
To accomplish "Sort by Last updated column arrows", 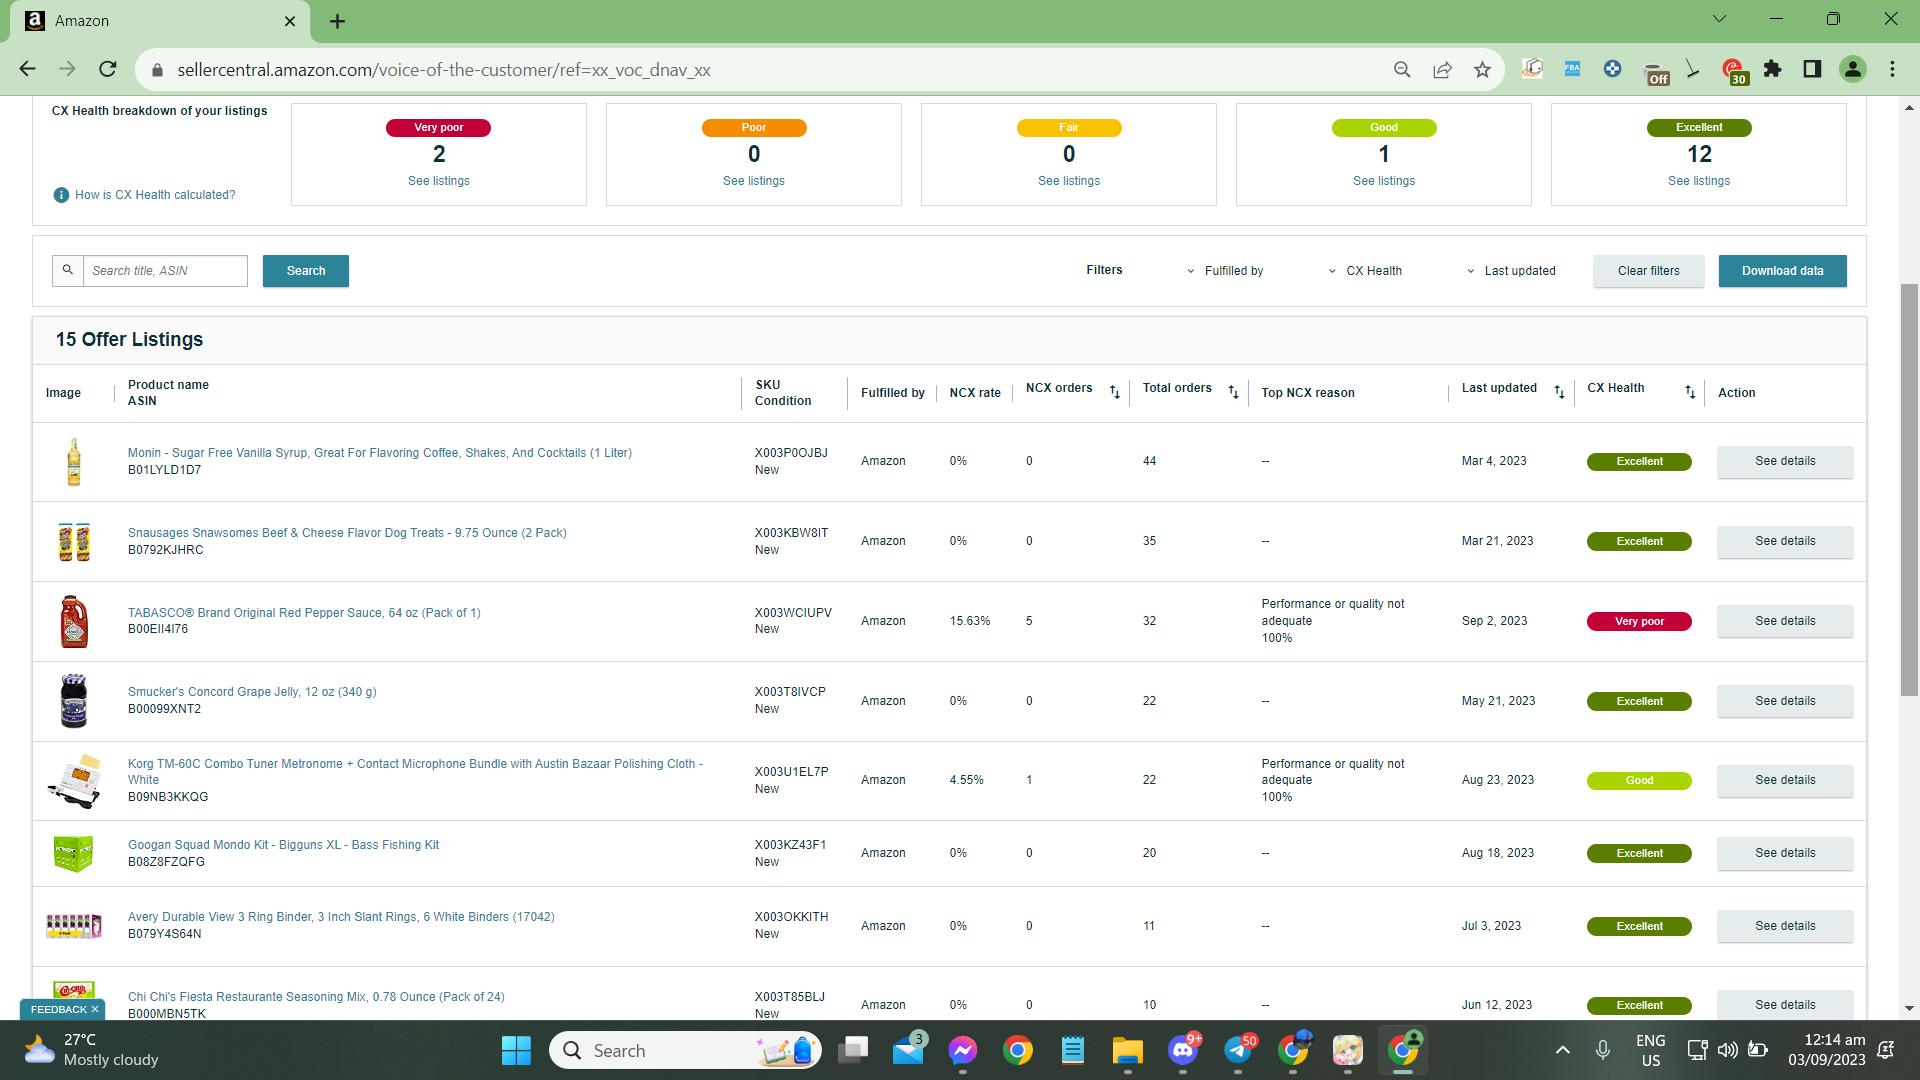I will pos(1559,392).
